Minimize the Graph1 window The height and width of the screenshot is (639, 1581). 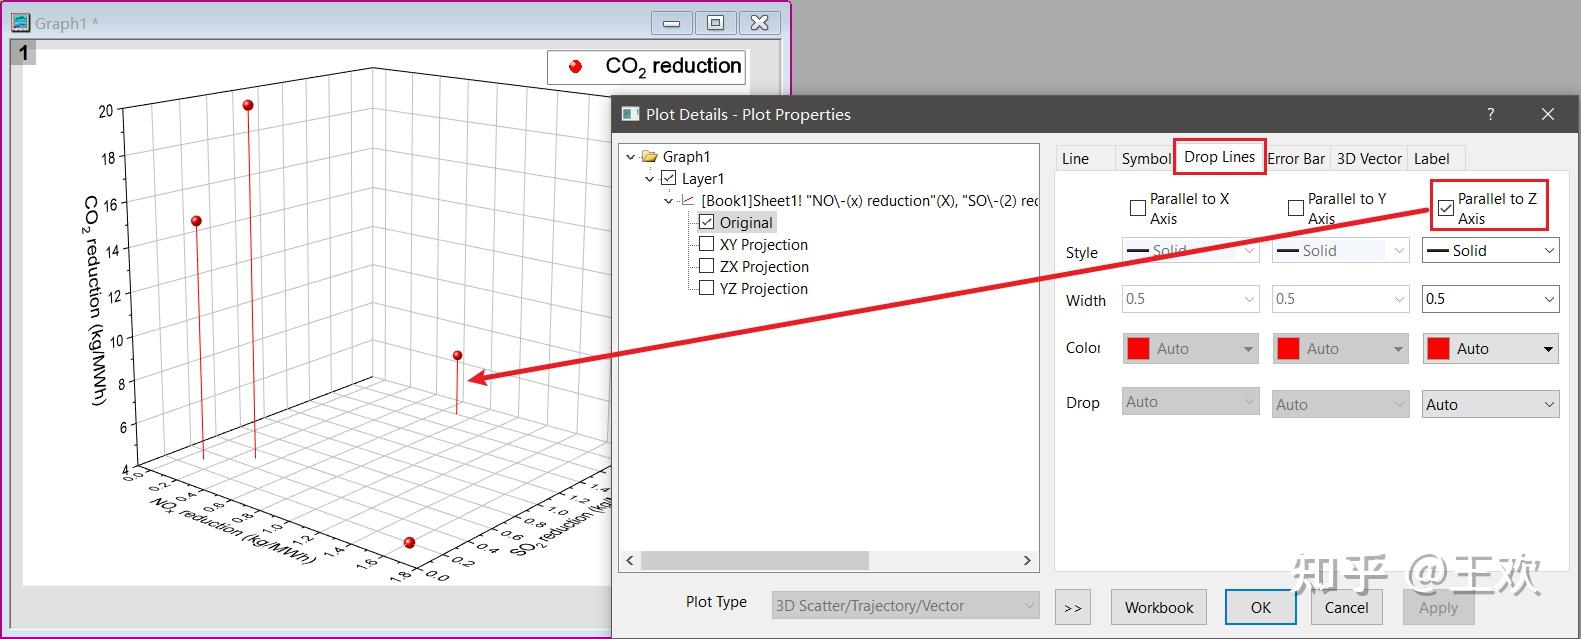point(671,22)
